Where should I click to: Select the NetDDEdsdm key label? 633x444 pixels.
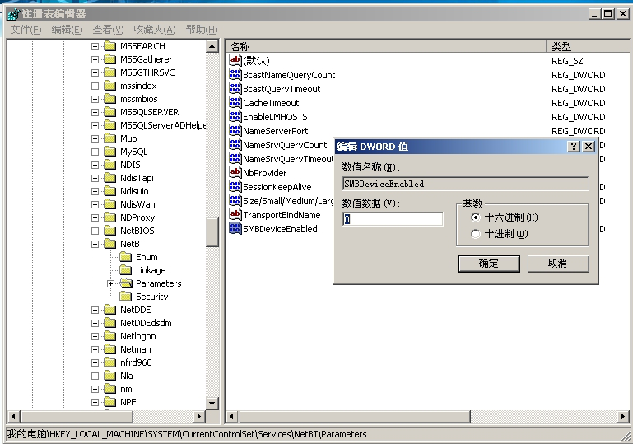coord(146,323)
